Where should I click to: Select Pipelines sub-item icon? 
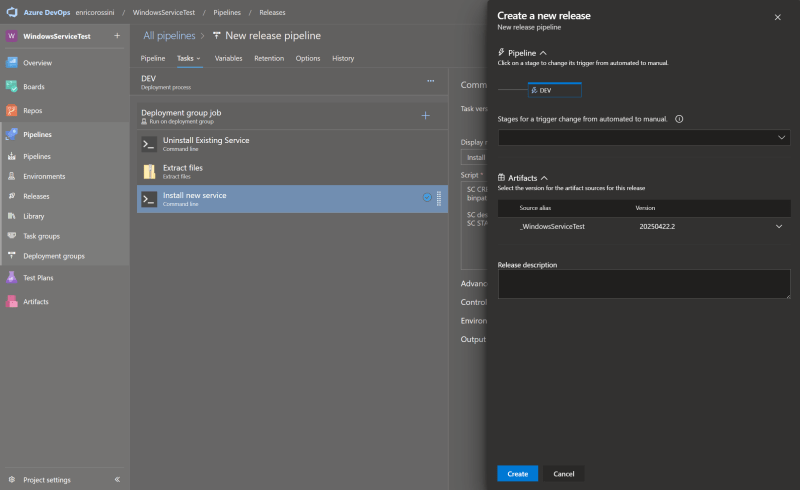12,156
